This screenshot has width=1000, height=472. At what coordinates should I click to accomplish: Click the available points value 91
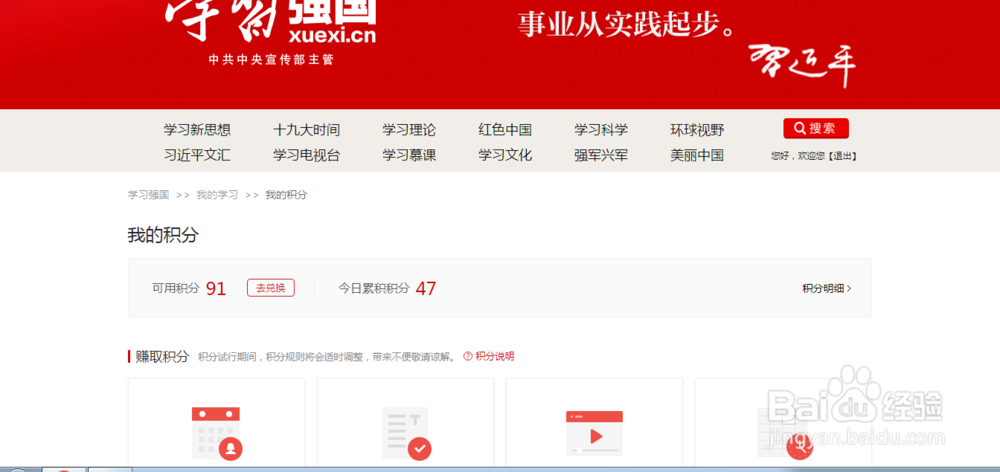click(216, 288)
